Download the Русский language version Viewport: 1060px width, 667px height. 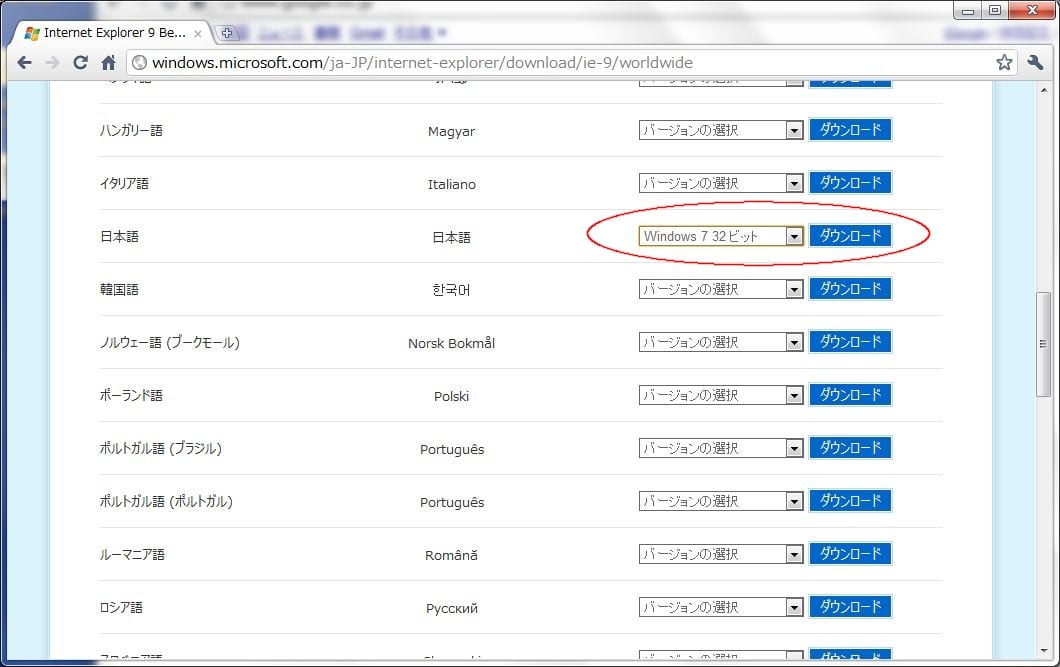coord(850,606)
